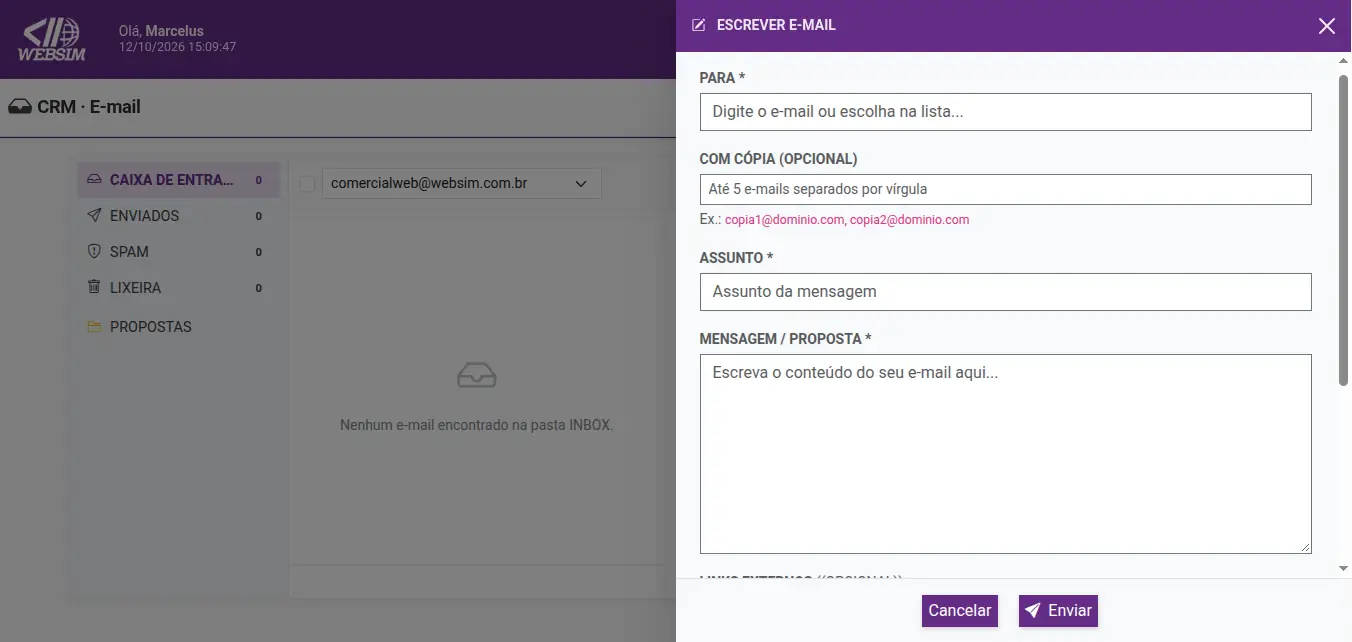Click the copia2@dominio.com example text
This screenshot has height=642, width=1352.
point(909,220)
